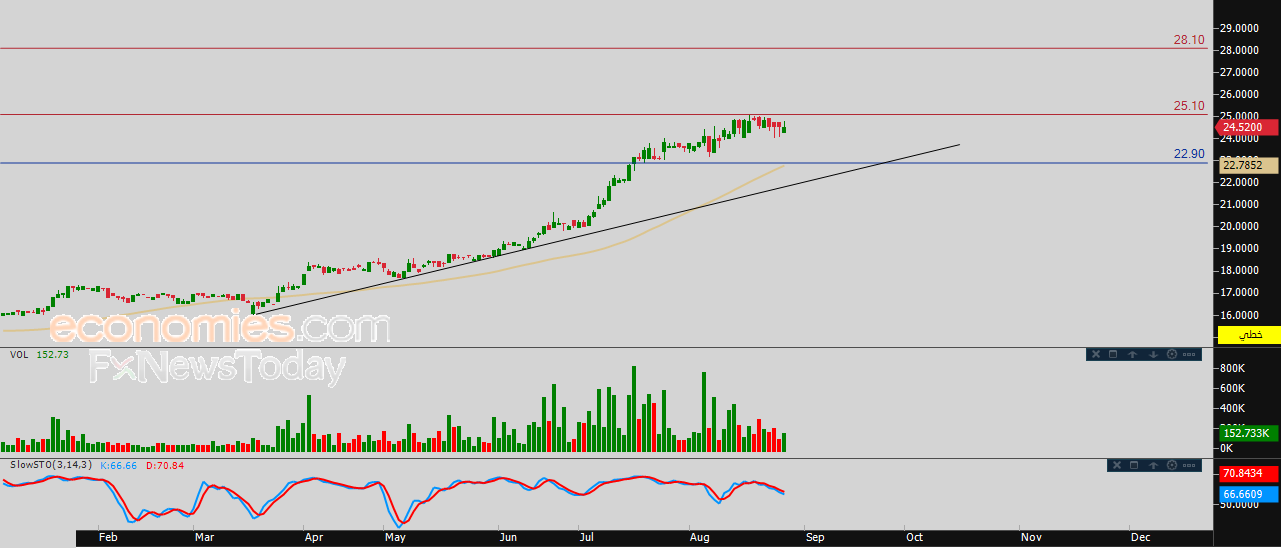
Task: Click the 25.10 resistance level label
Action: pyautogui.click(x=1189, y=106)
